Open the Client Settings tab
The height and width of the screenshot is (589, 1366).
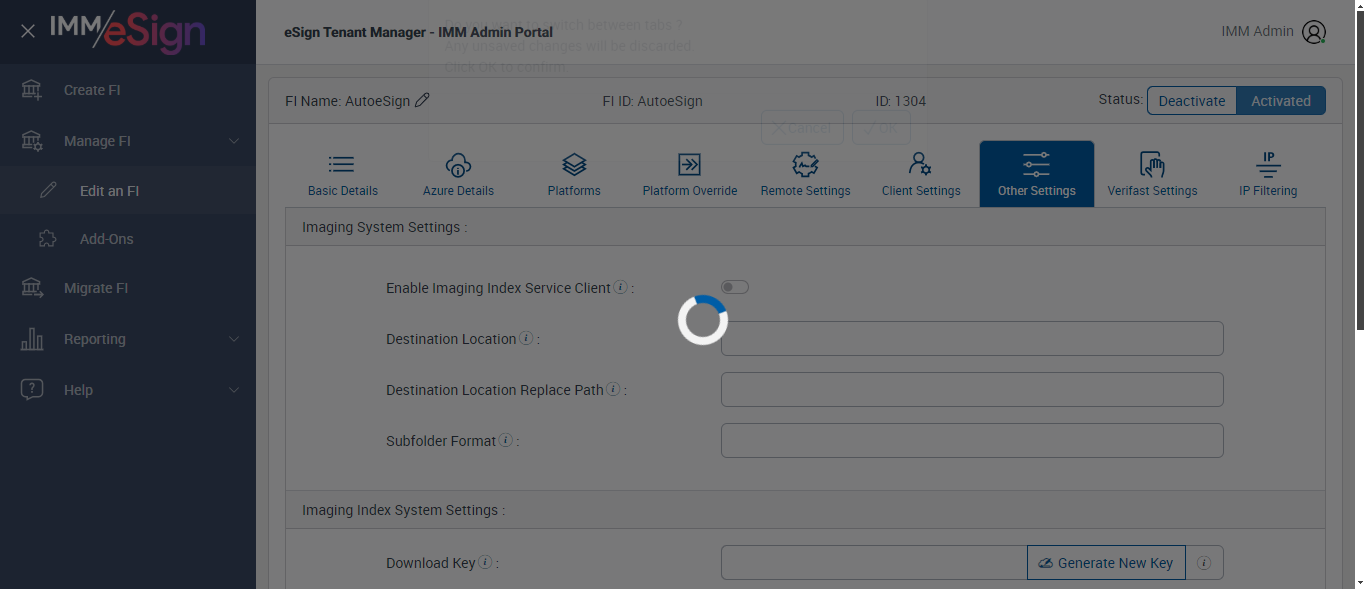tap(921, 174)
